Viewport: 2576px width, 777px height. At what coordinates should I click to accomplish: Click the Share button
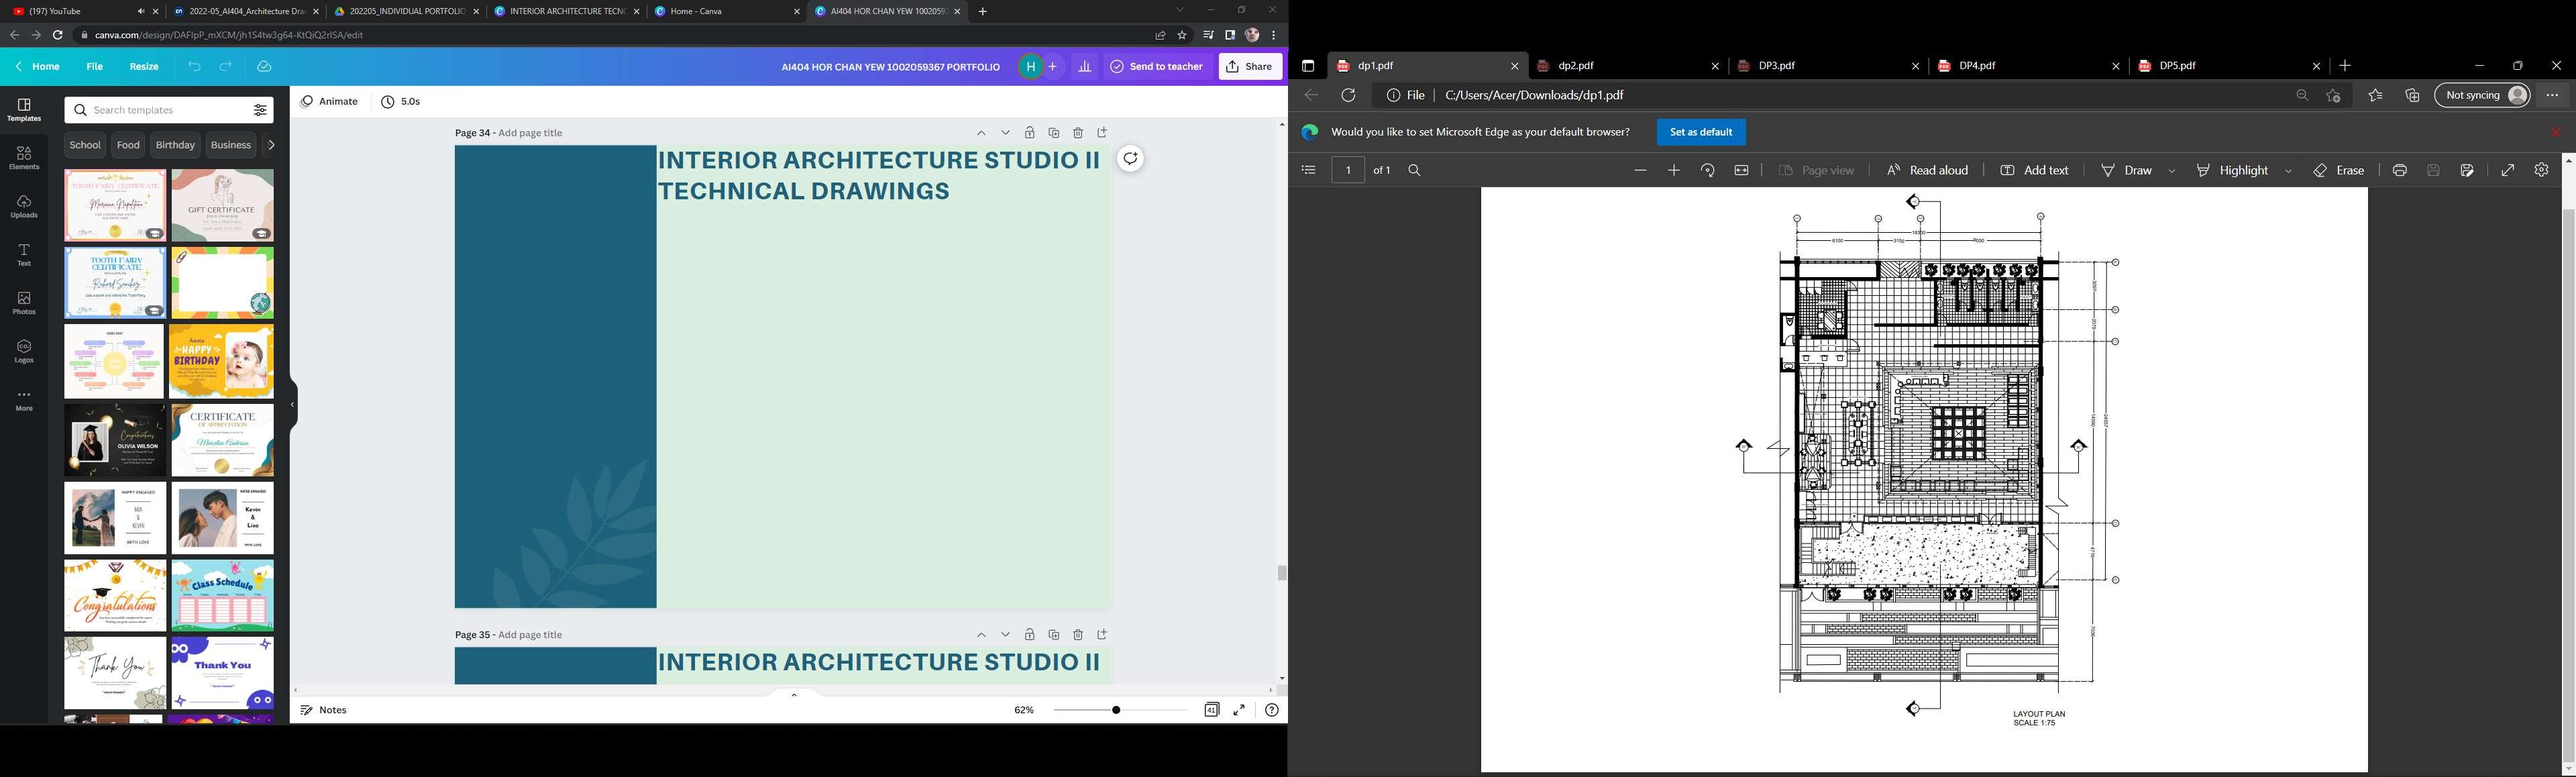tap(1250, 67)
